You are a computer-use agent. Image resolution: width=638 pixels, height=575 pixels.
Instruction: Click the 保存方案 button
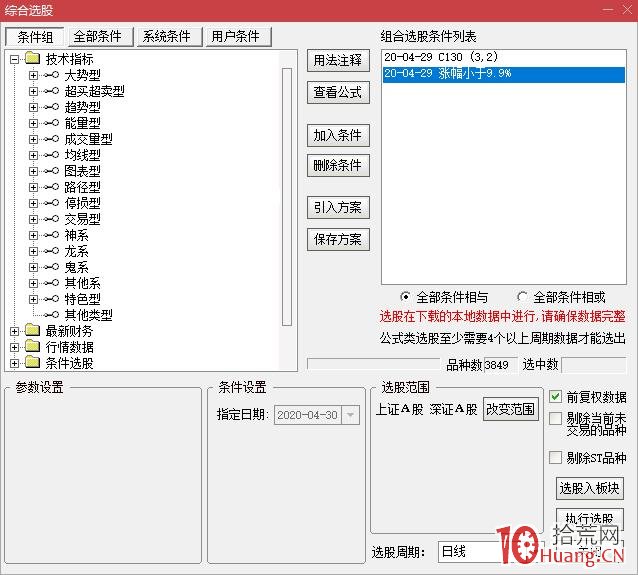(338, 239)
